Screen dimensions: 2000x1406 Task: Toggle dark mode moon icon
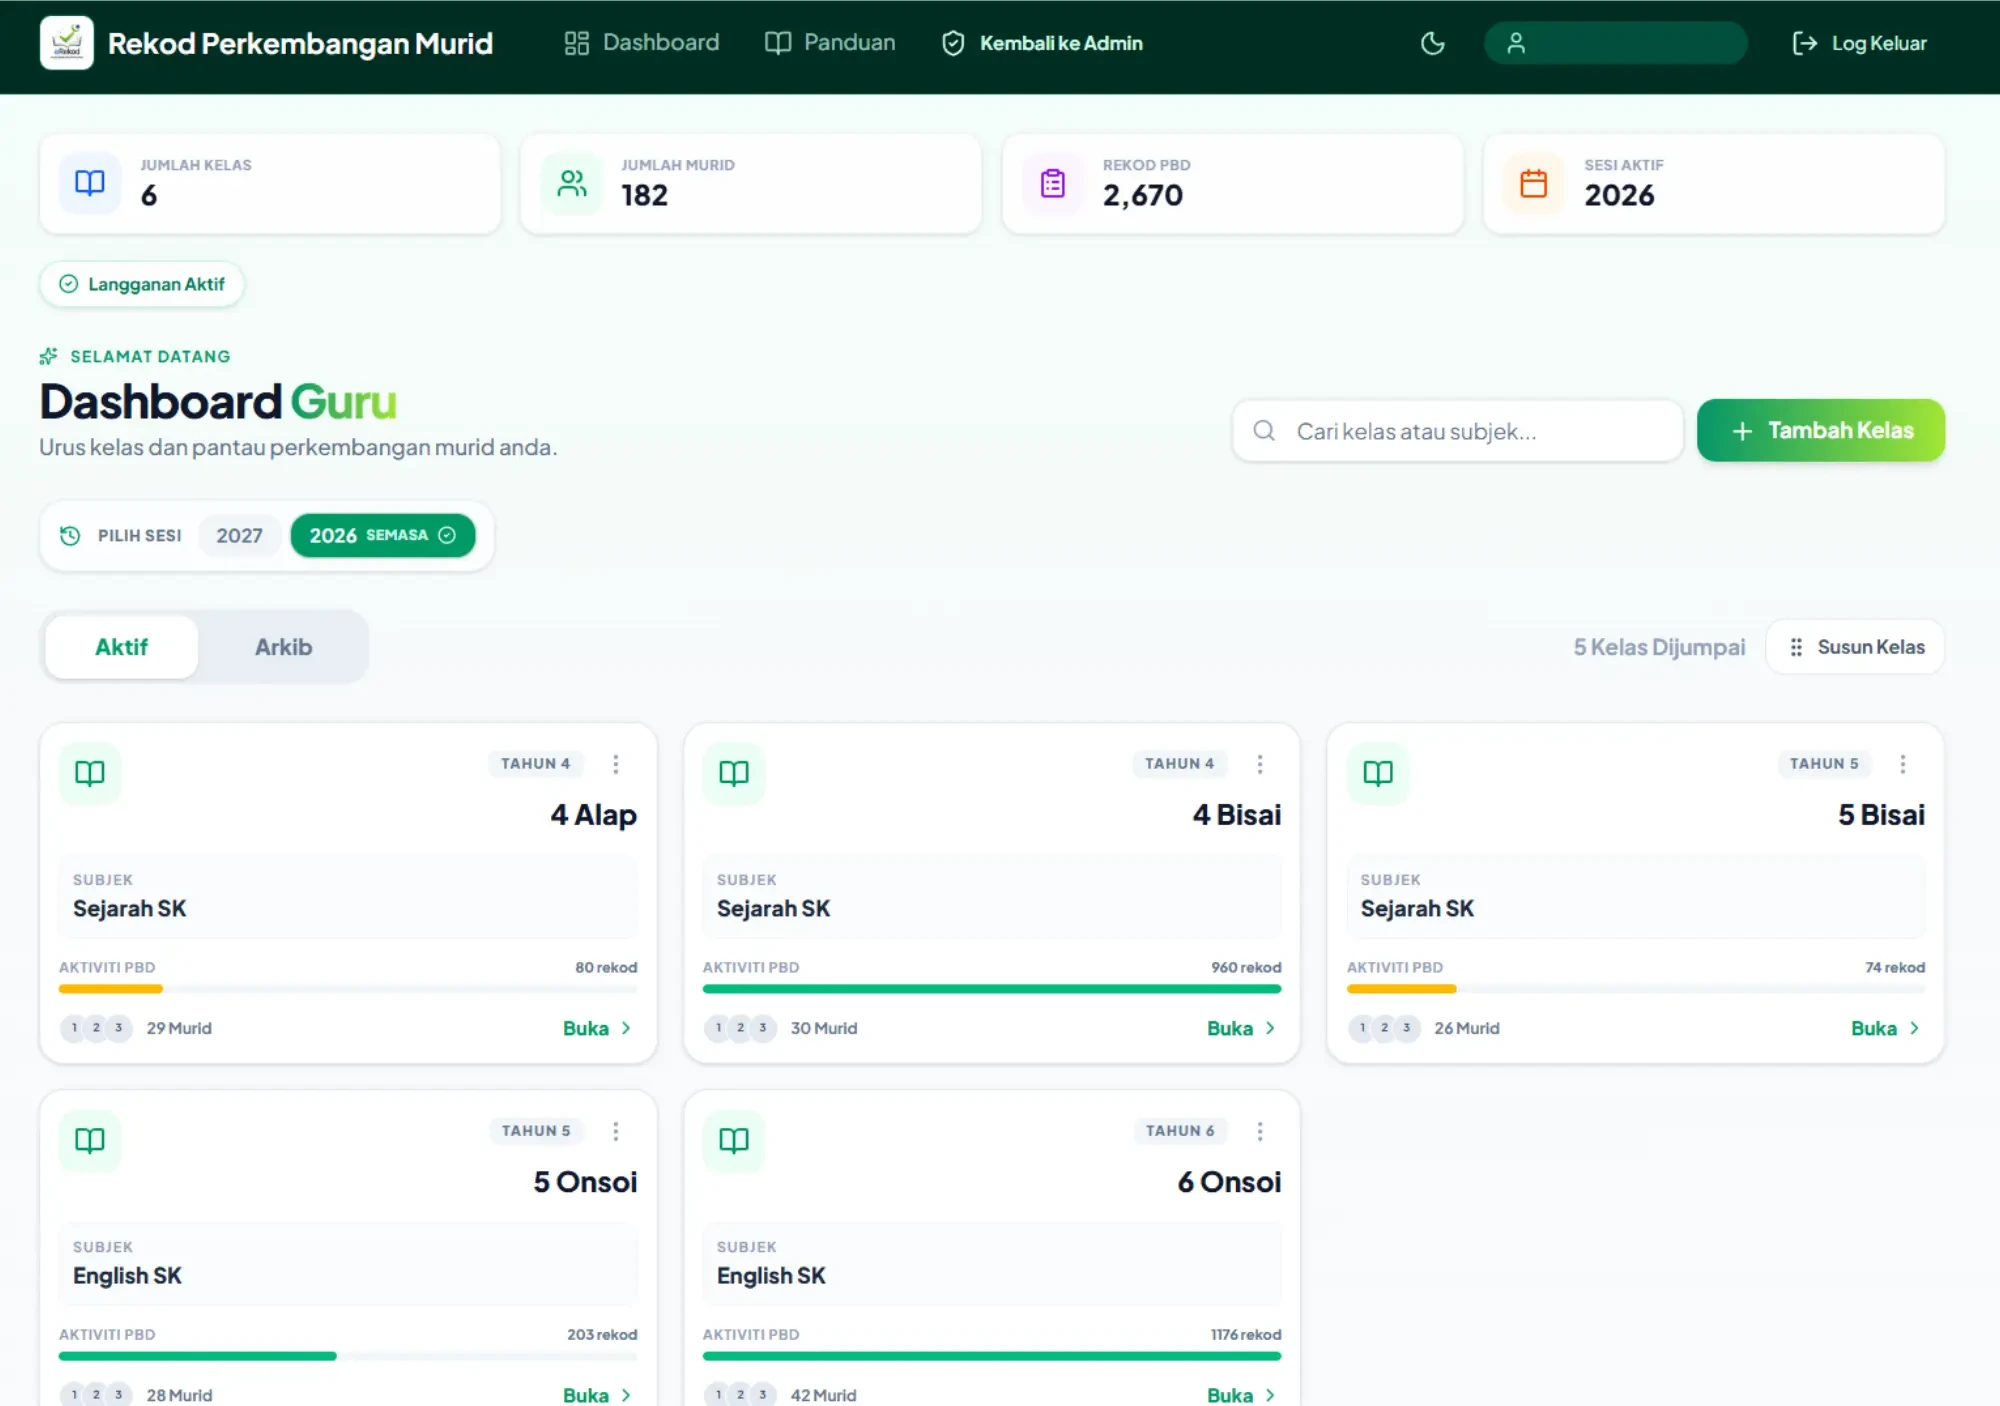pos(1432,43)
